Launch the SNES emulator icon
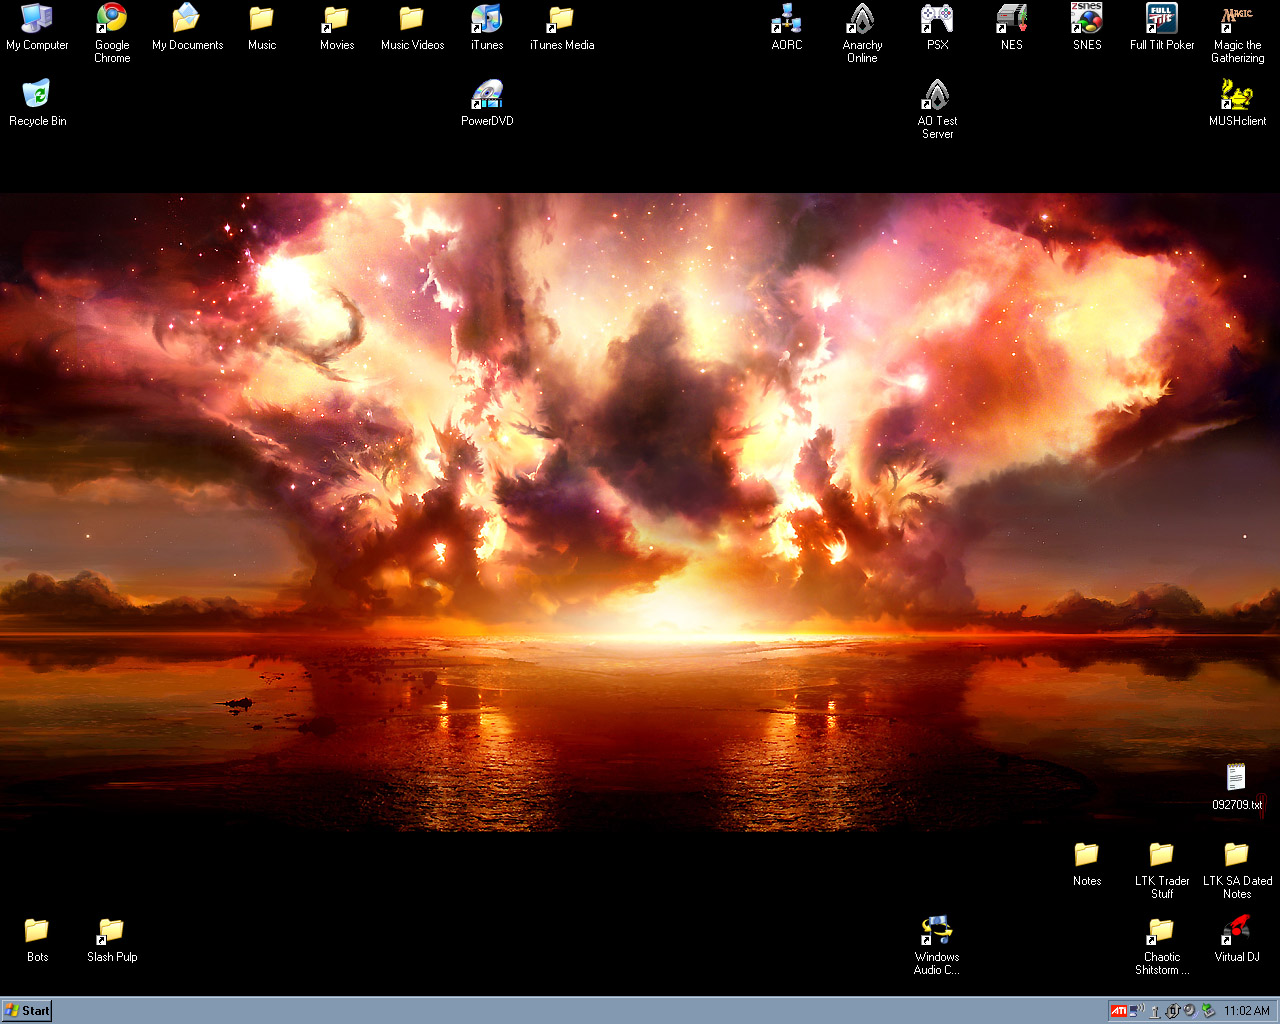Image resolution: width=1280 pixels, height=1024 pixels. [1087, 19]
